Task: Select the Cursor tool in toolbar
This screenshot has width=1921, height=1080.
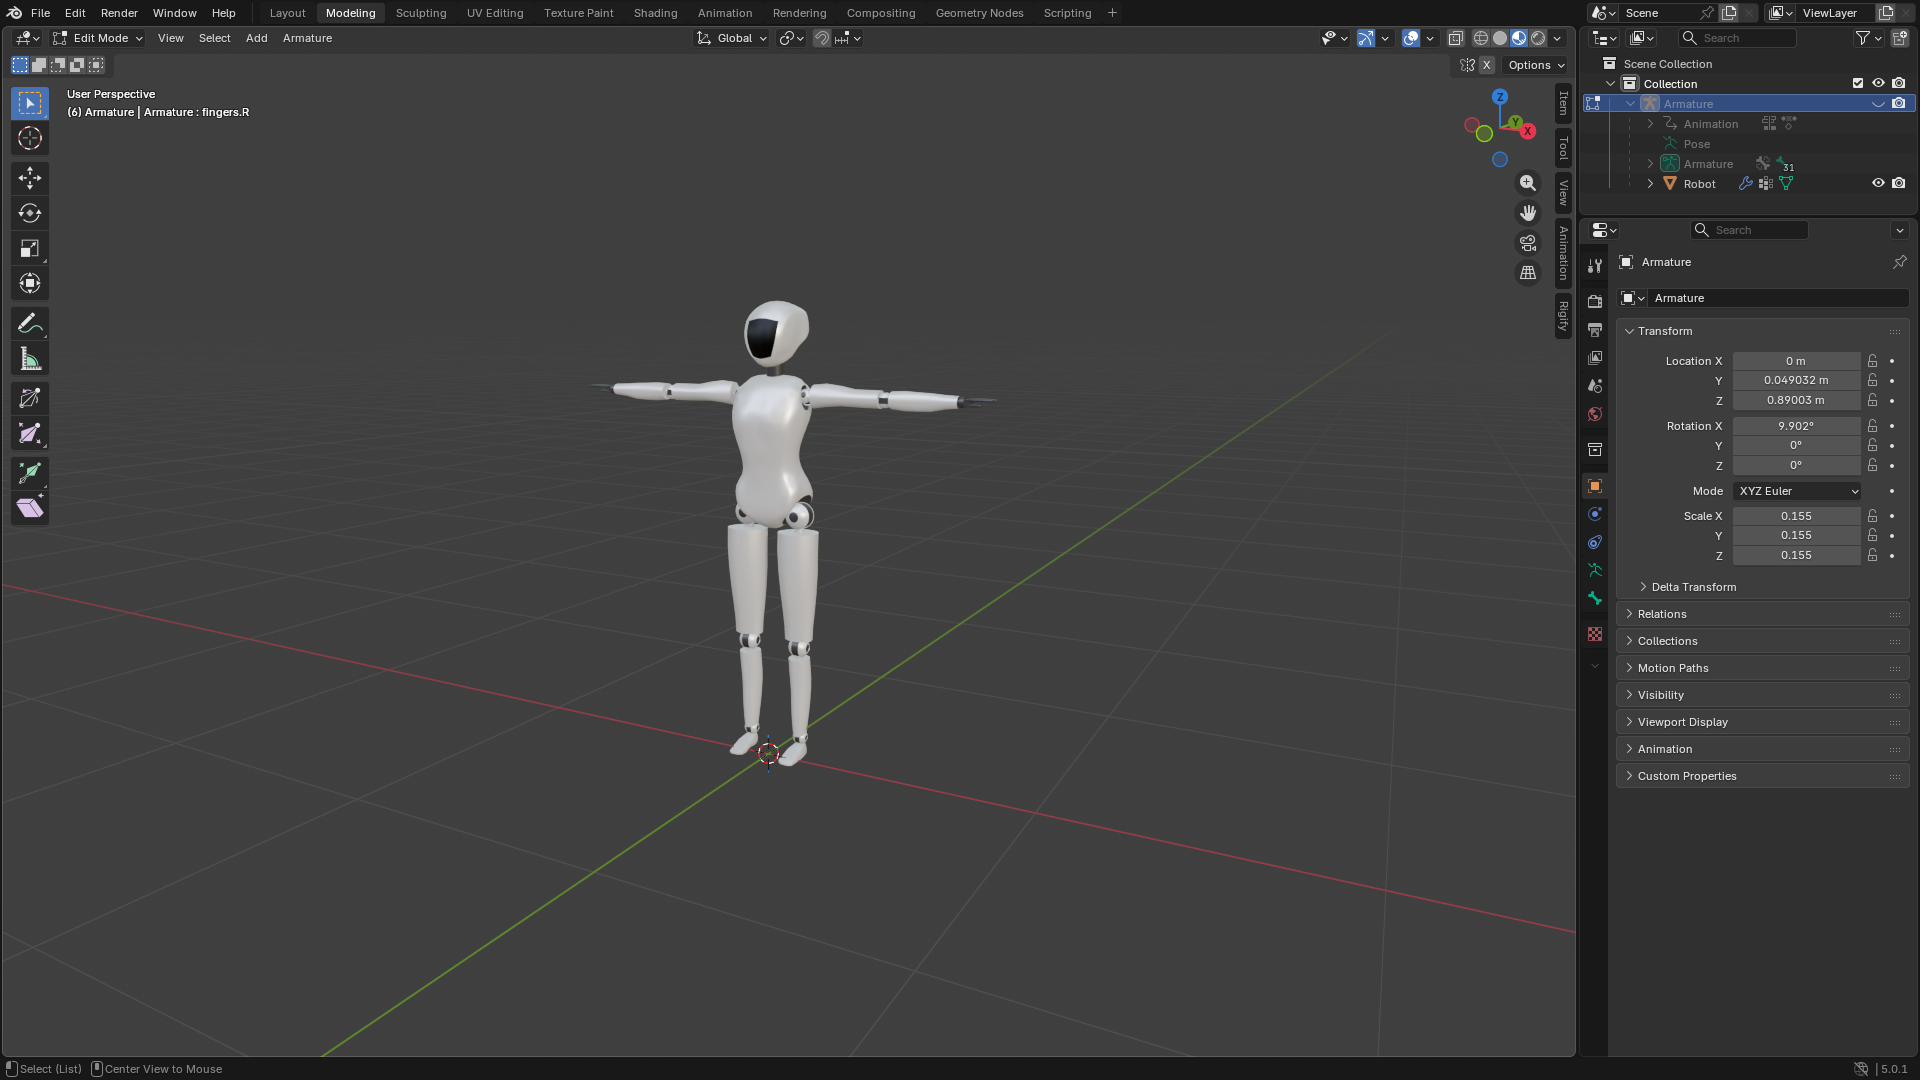Action: (x=30, y=138)
